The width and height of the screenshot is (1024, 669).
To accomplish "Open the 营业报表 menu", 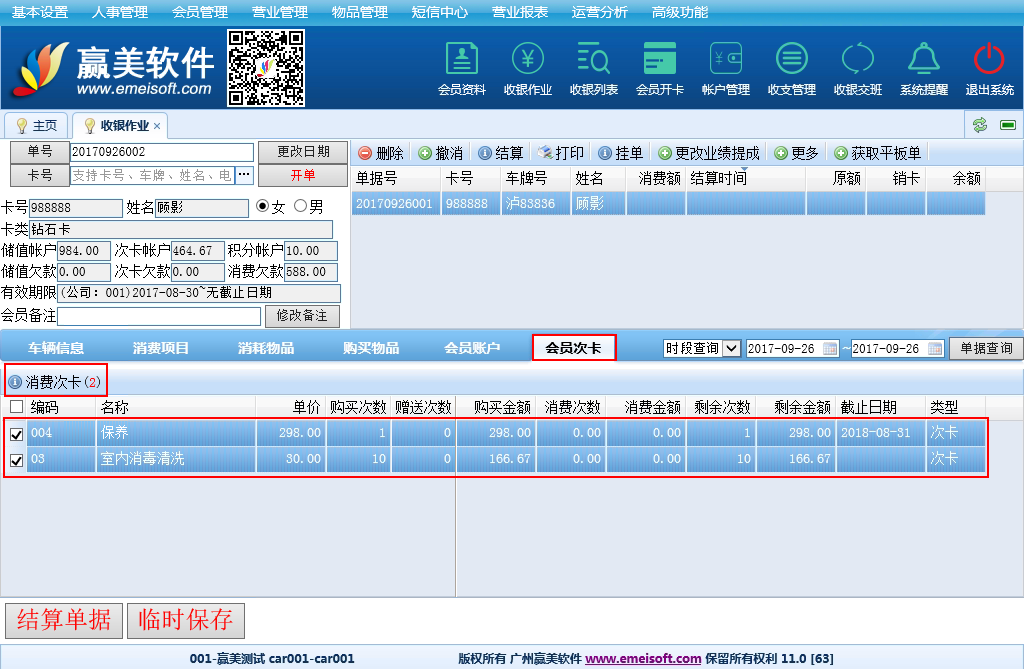I will click(x=519, y=12).
